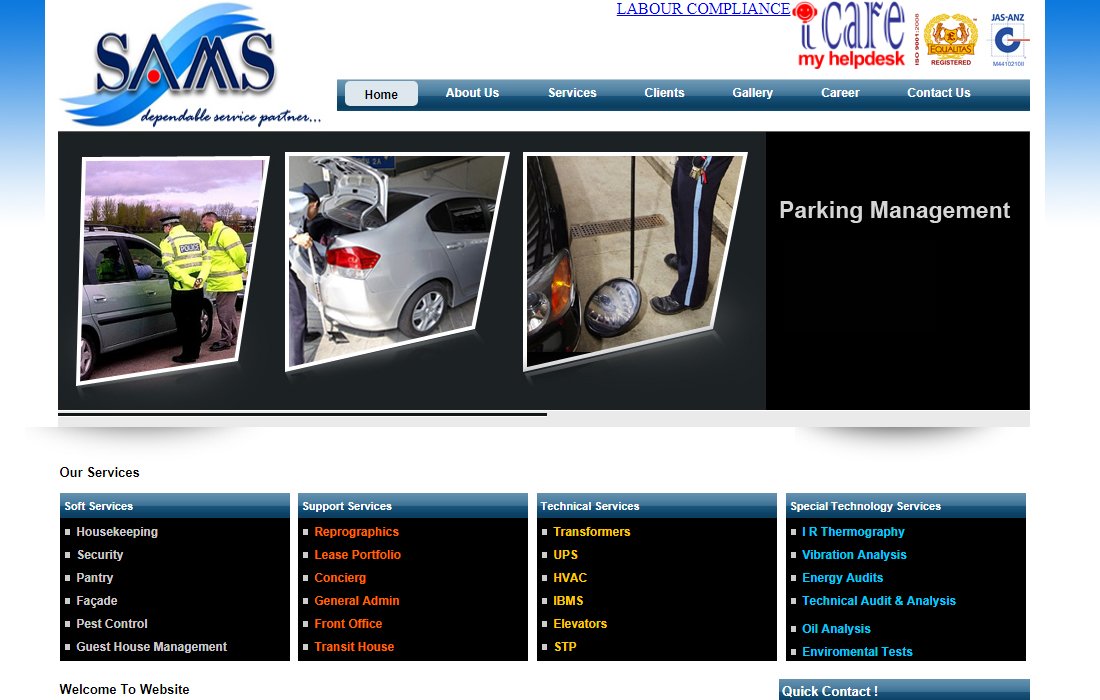Image resolution: width=1100 pixels, height=700 pixels.
Task: Click the Our Services heading
Action: point(100,473)
